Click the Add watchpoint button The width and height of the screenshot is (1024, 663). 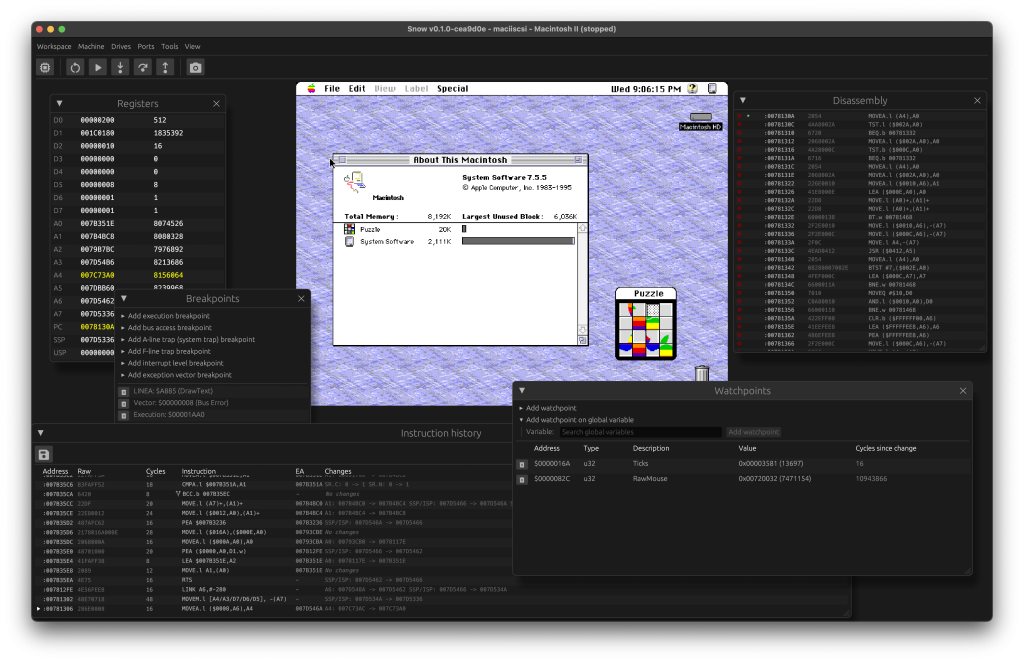[752, 432]
